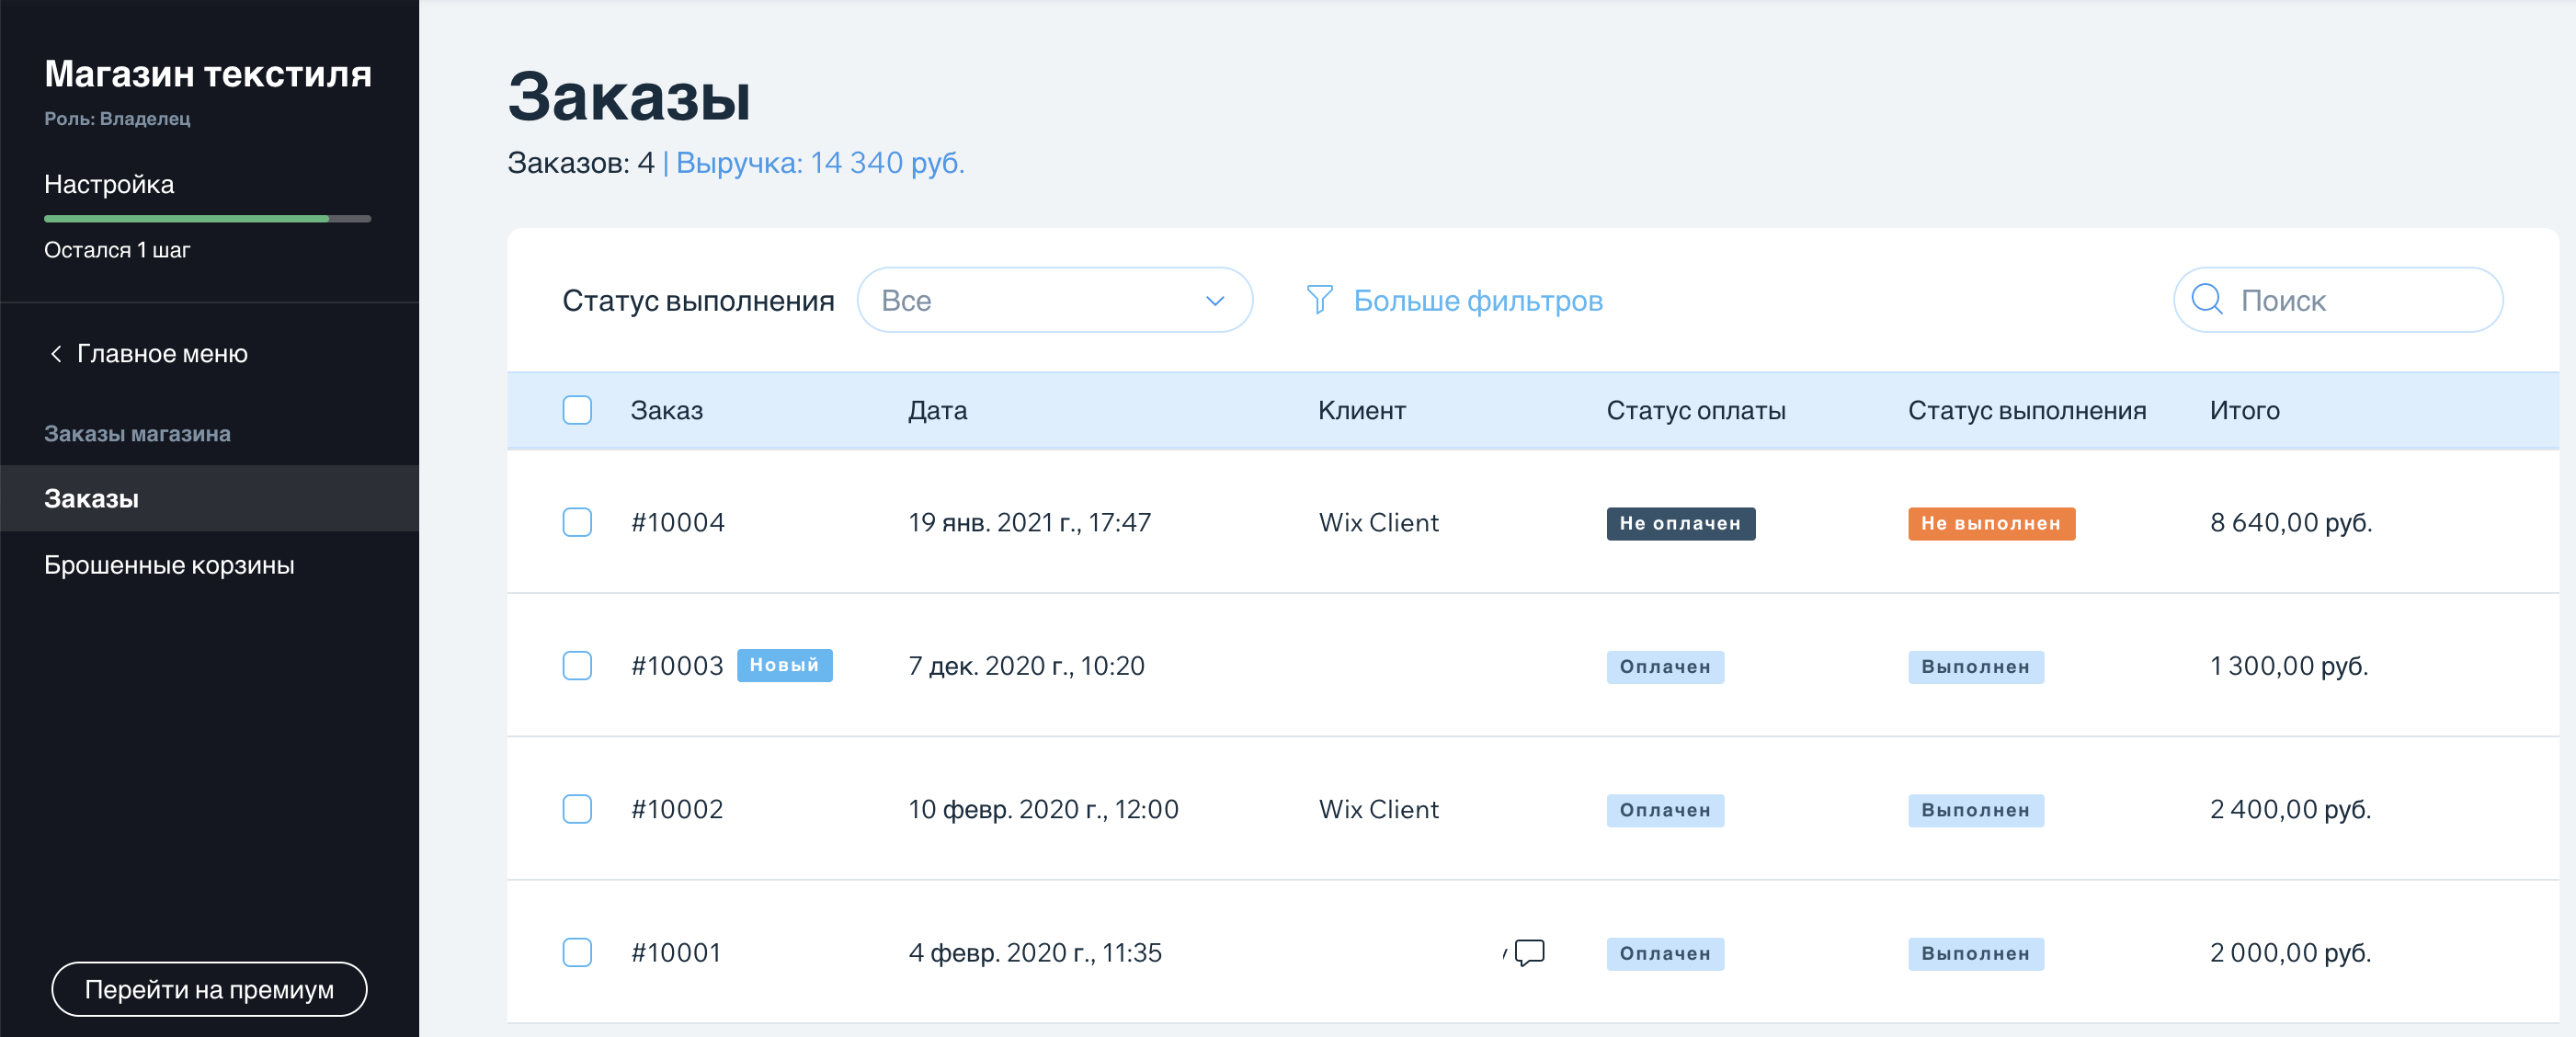Click date 10 февр. 2020 г., 12:00
Image resolution: width=2576 pixels, height=1037 pixels.
tap(1043, 809)
